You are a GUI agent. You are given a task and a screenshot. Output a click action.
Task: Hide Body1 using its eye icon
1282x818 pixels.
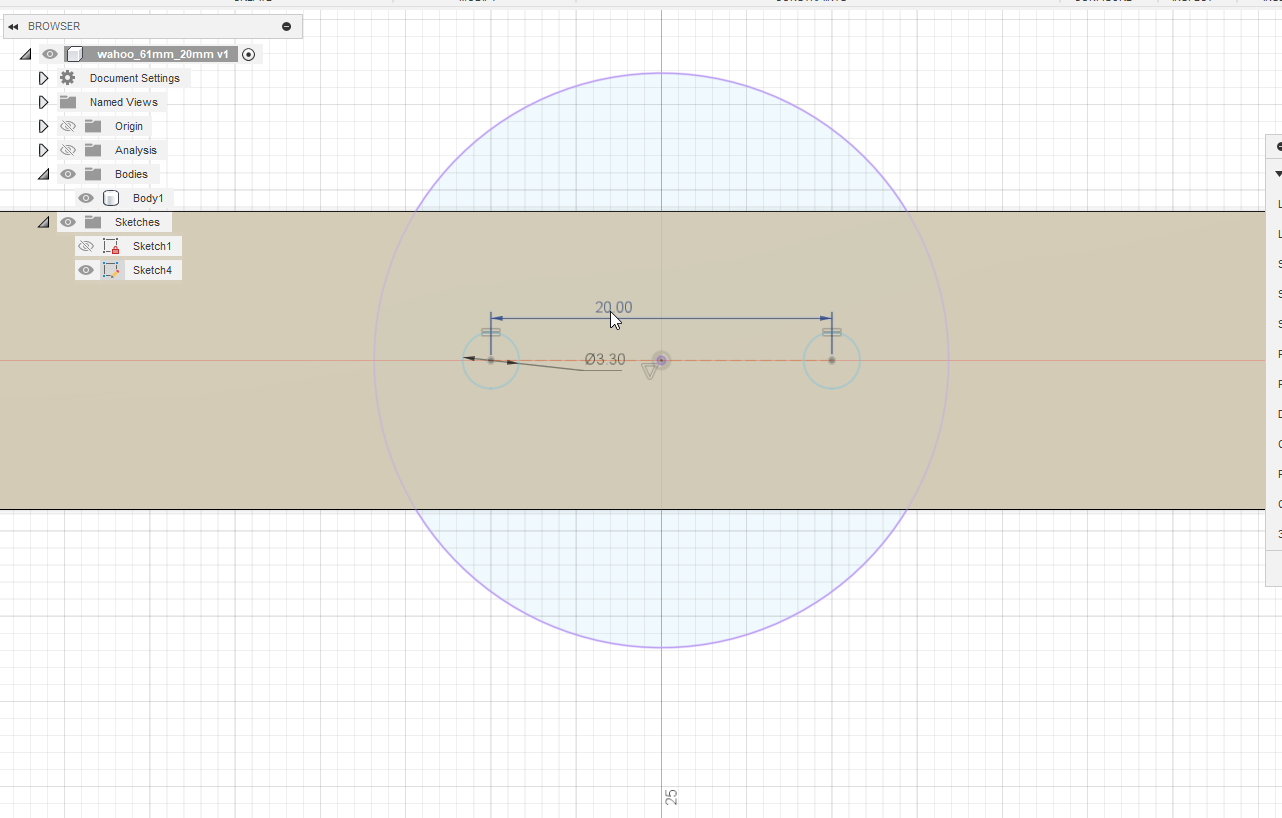point(86,198)
